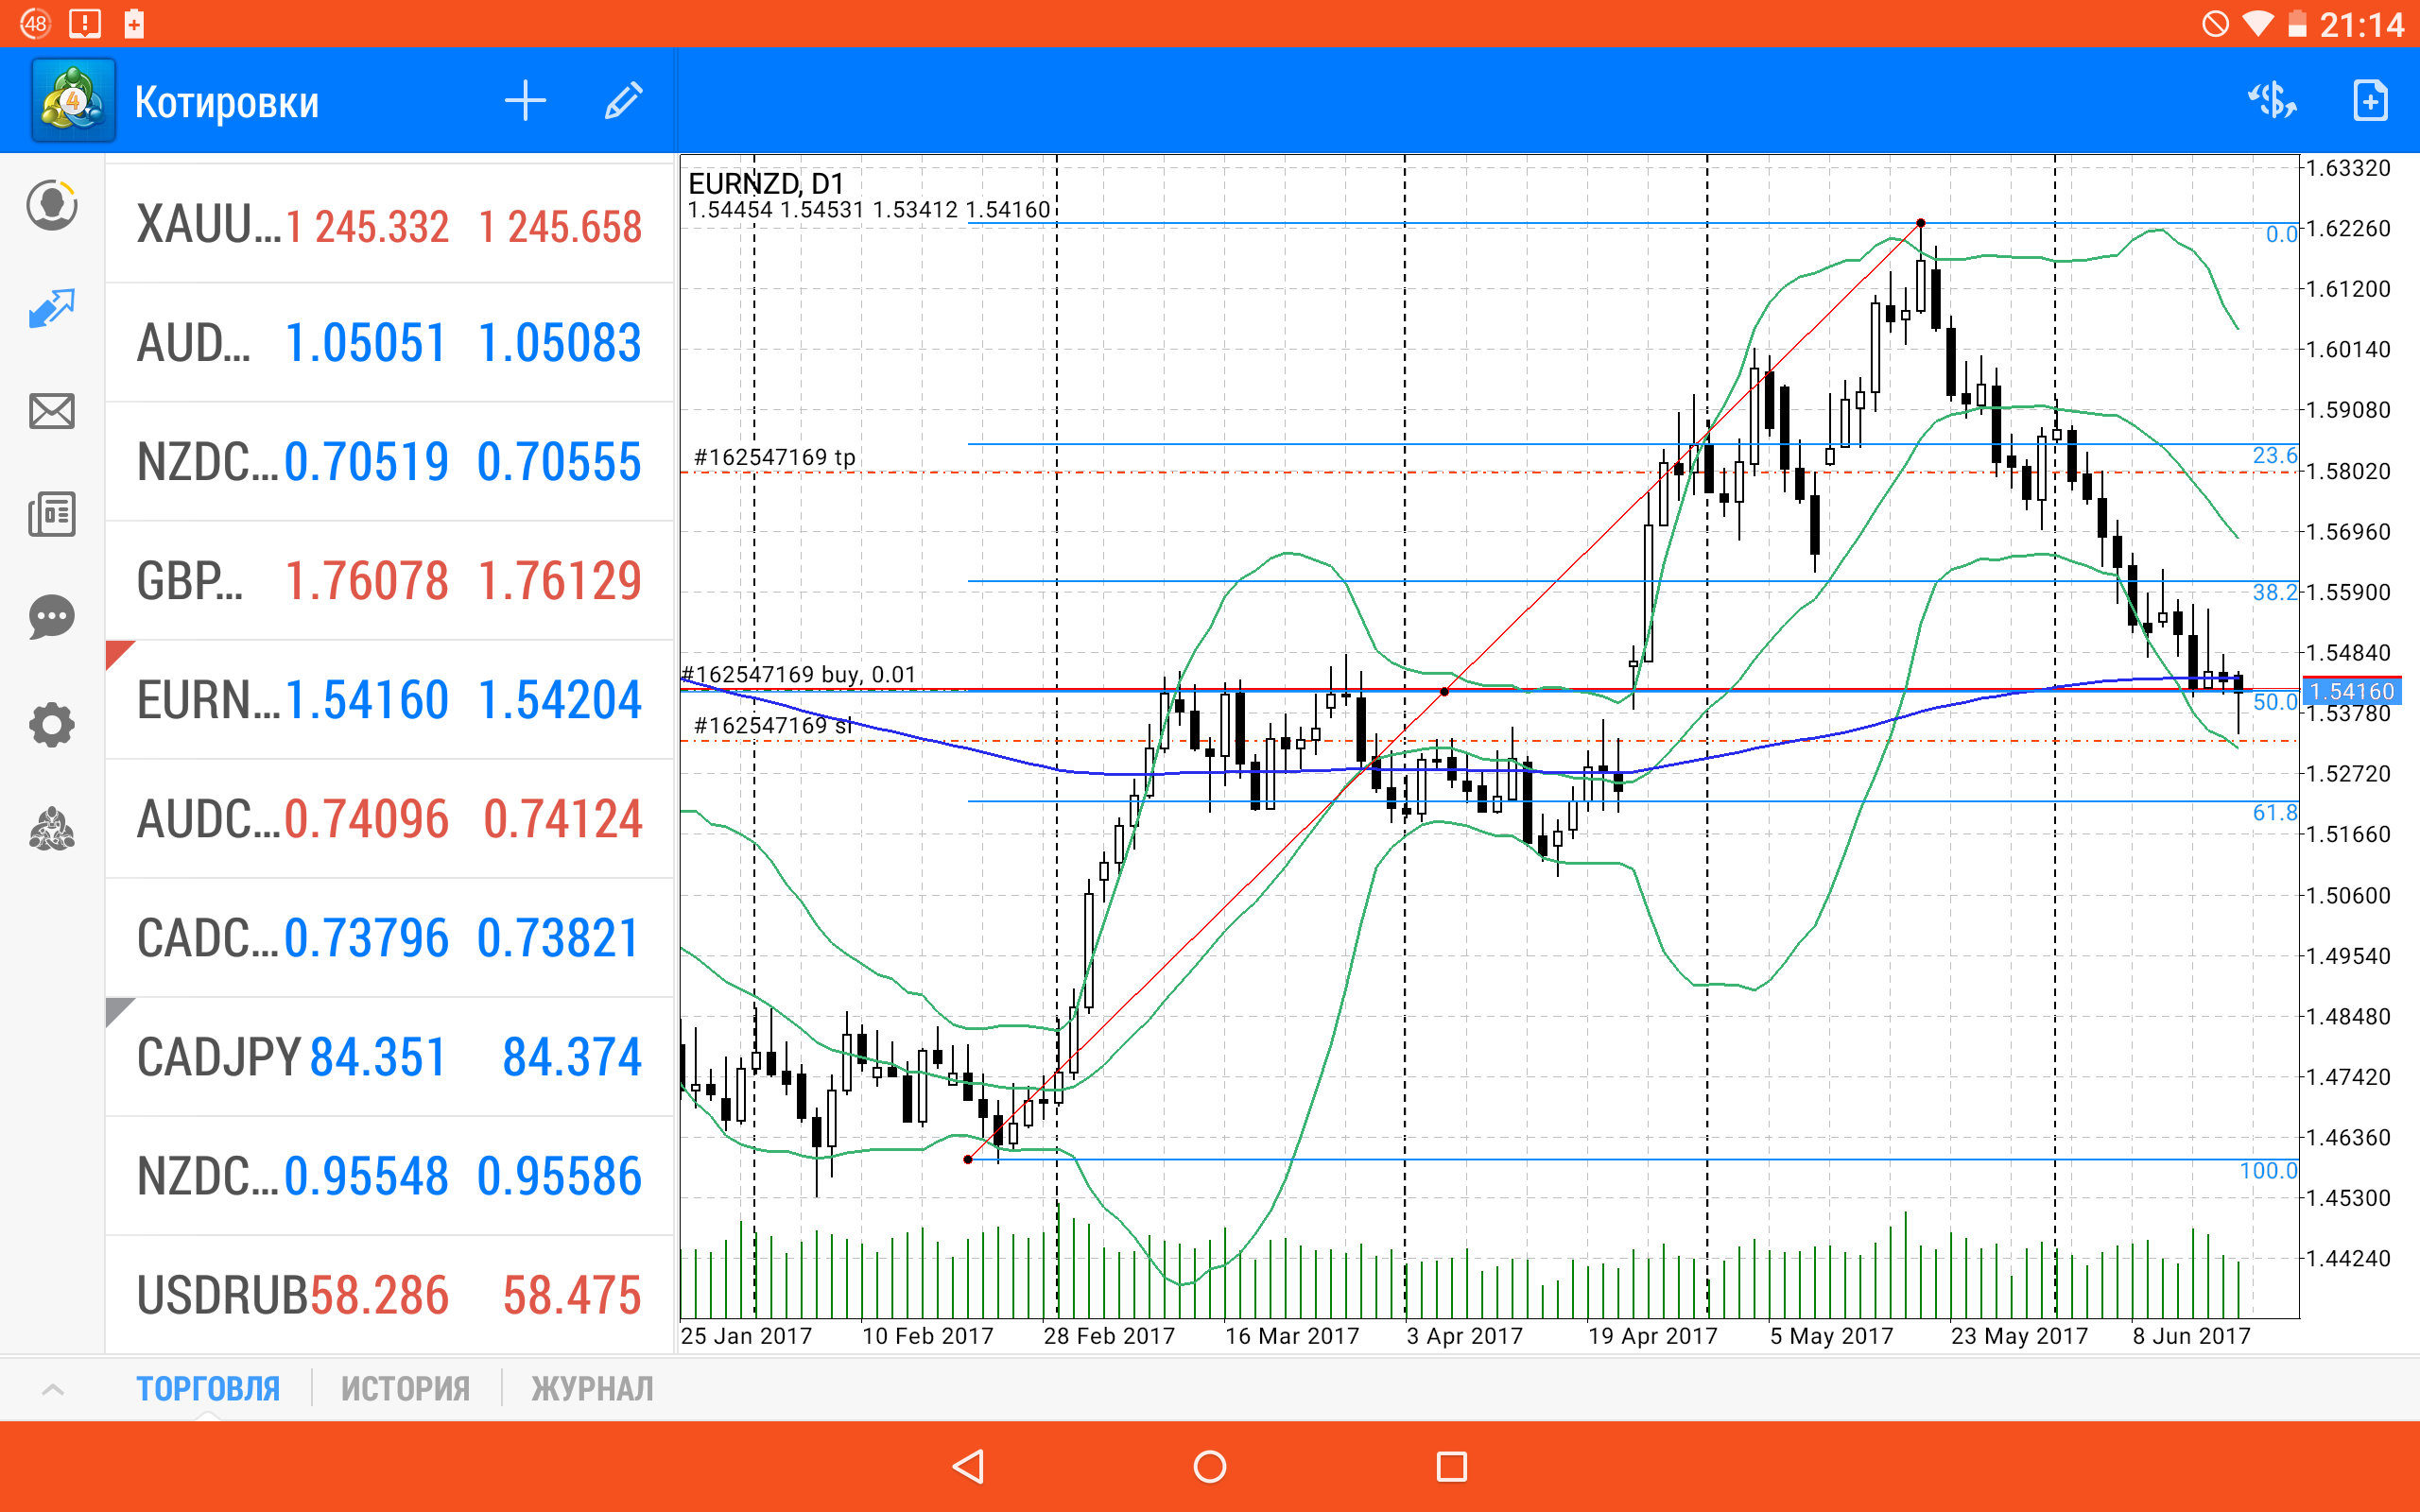The height and width of the screenshot is (1512, 2420).
Task: Select the quotes arrows icon in sidebar
Action: click(52, 309)
